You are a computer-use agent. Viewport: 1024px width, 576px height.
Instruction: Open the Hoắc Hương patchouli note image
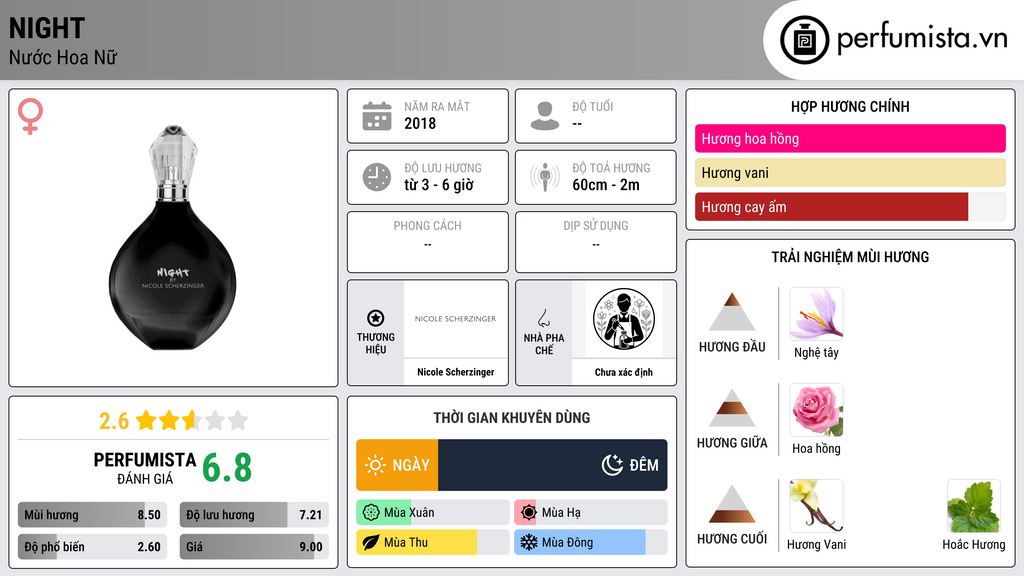coord(974,505)
